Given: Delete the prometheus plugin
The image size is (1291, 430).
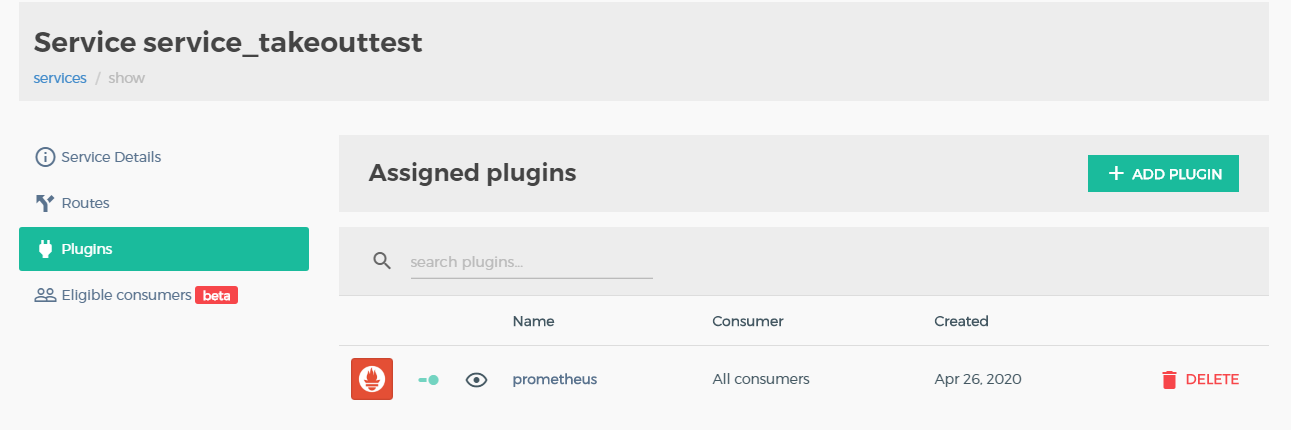Looking at the screenshot, I should pos(1200,379).
